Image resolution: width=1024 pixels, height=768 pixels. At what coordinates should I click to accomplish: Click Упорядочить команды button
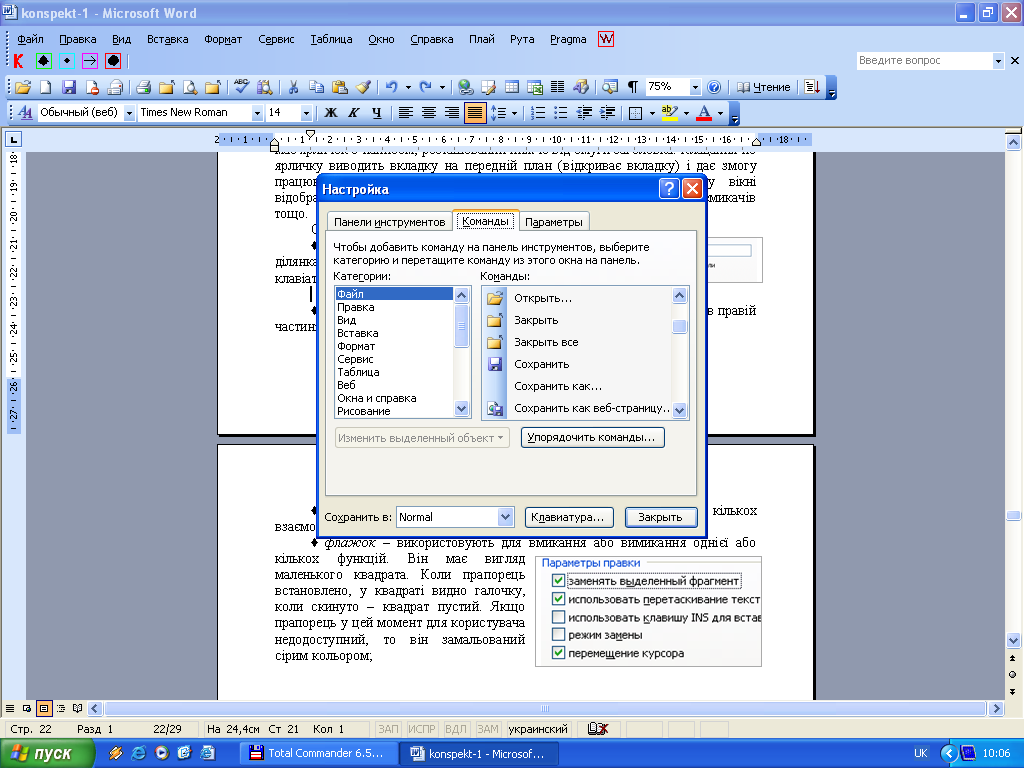tap(592, 438)
